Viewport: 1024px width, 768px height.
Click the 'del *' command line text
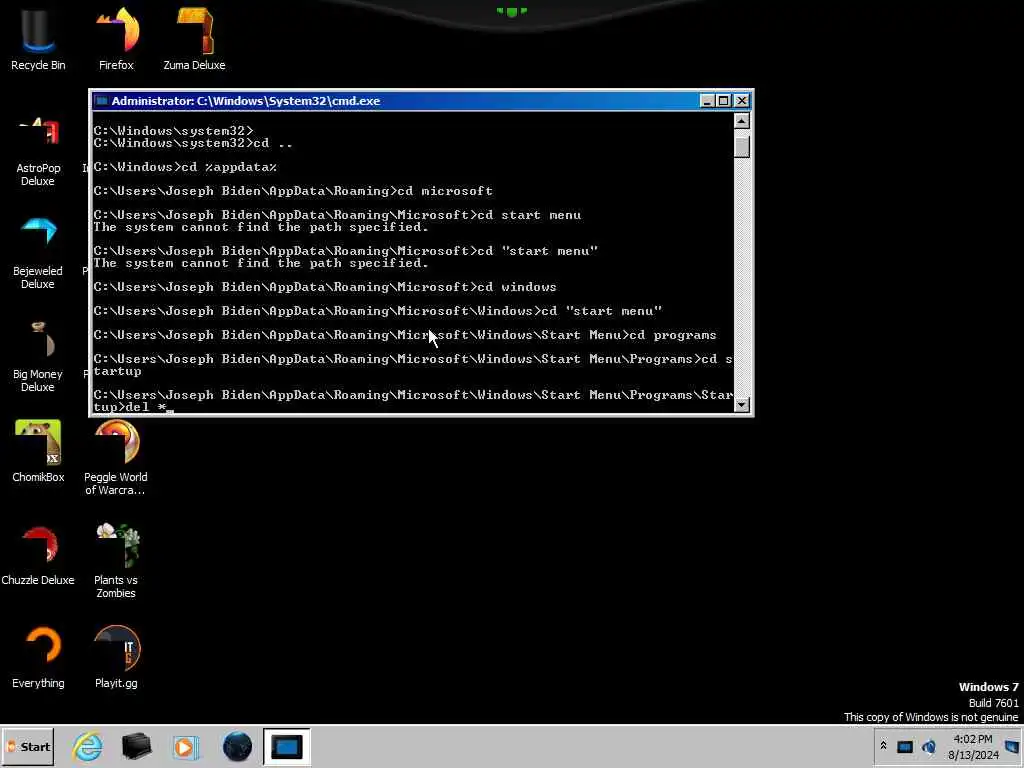(146, 407)
